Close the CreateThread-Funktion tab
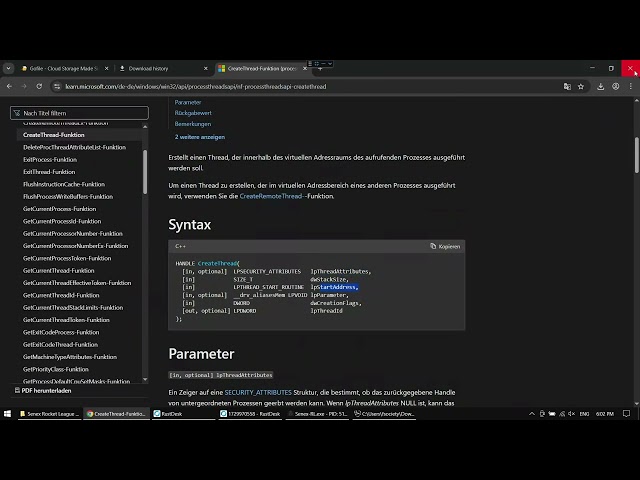Image resolution: width=640 pixels, height=480 pixels. point(305,69)
